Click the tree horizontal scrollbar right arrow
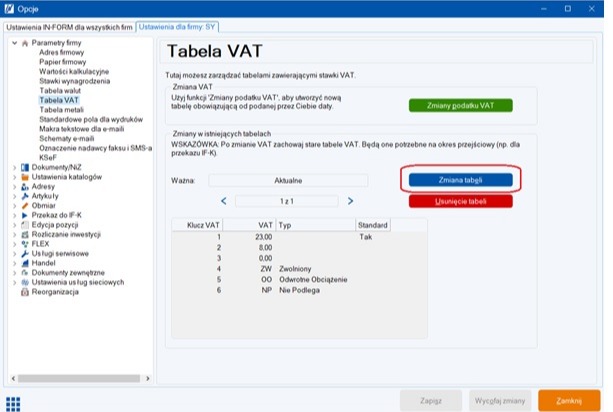 click(147, 378)
